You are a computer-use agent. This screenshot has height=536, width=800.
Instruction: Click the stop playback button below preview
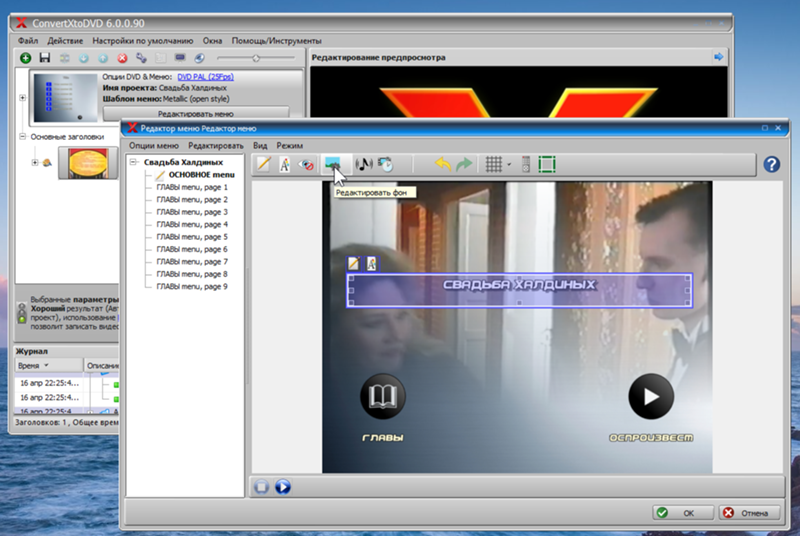(x=261, y=487)
